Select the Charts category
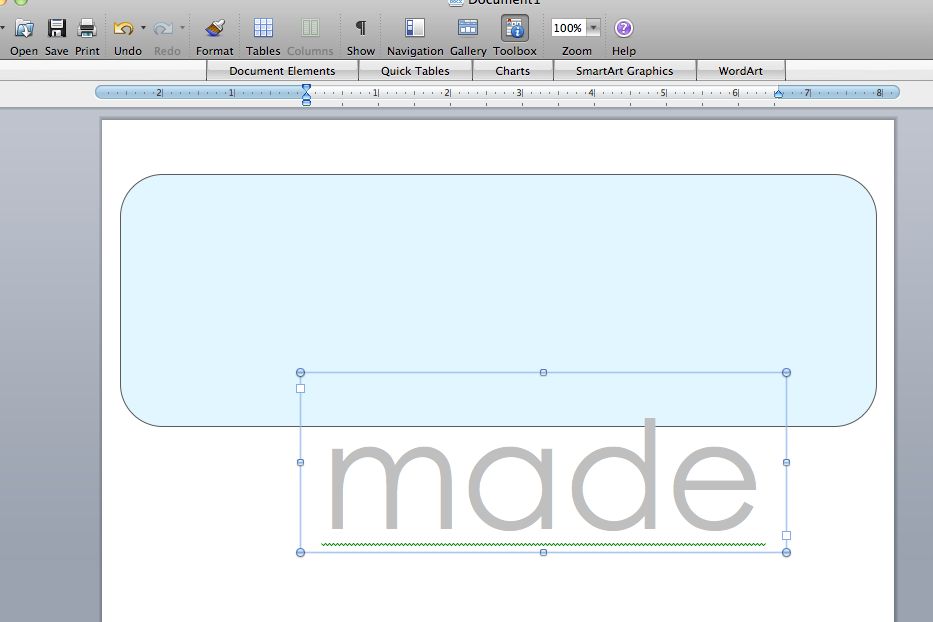The image size is (933, 622). coord(513,70)
